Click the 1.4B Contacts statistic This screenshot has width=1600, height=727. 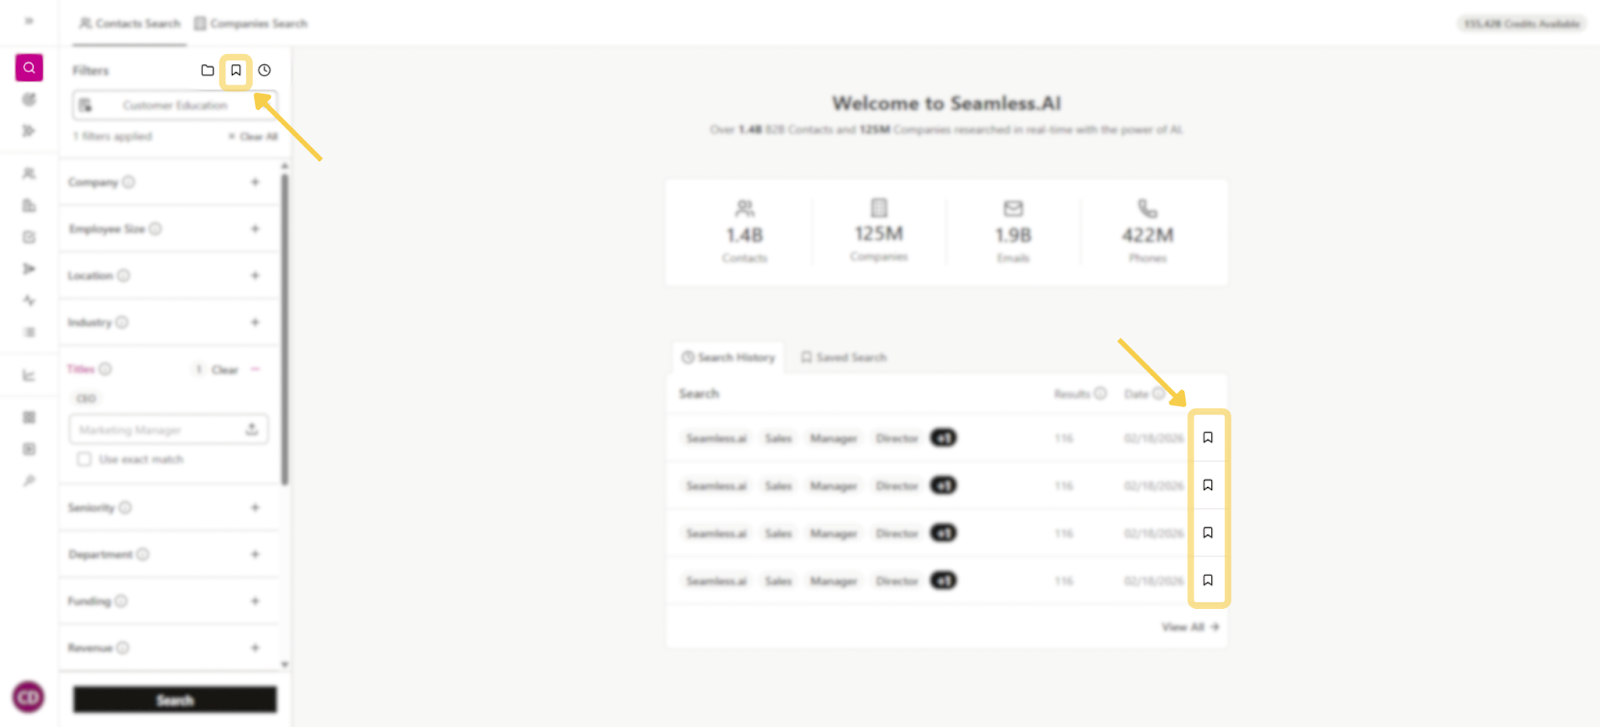[744, 234]
